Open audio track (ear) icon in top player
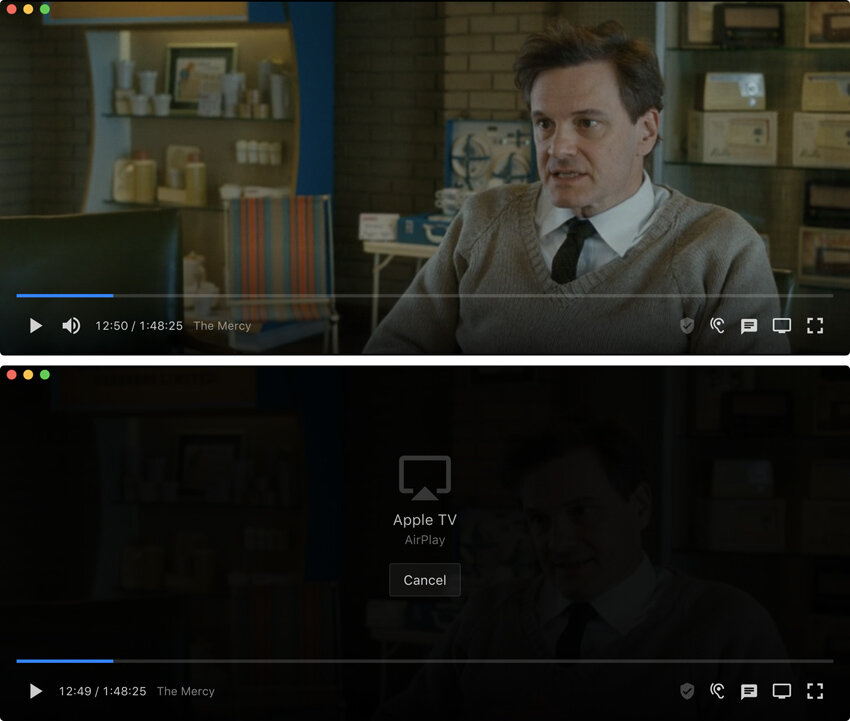Image resolution: width=850 pixels, height=721 pixels. pyautogui.click(x=717, y=326)
